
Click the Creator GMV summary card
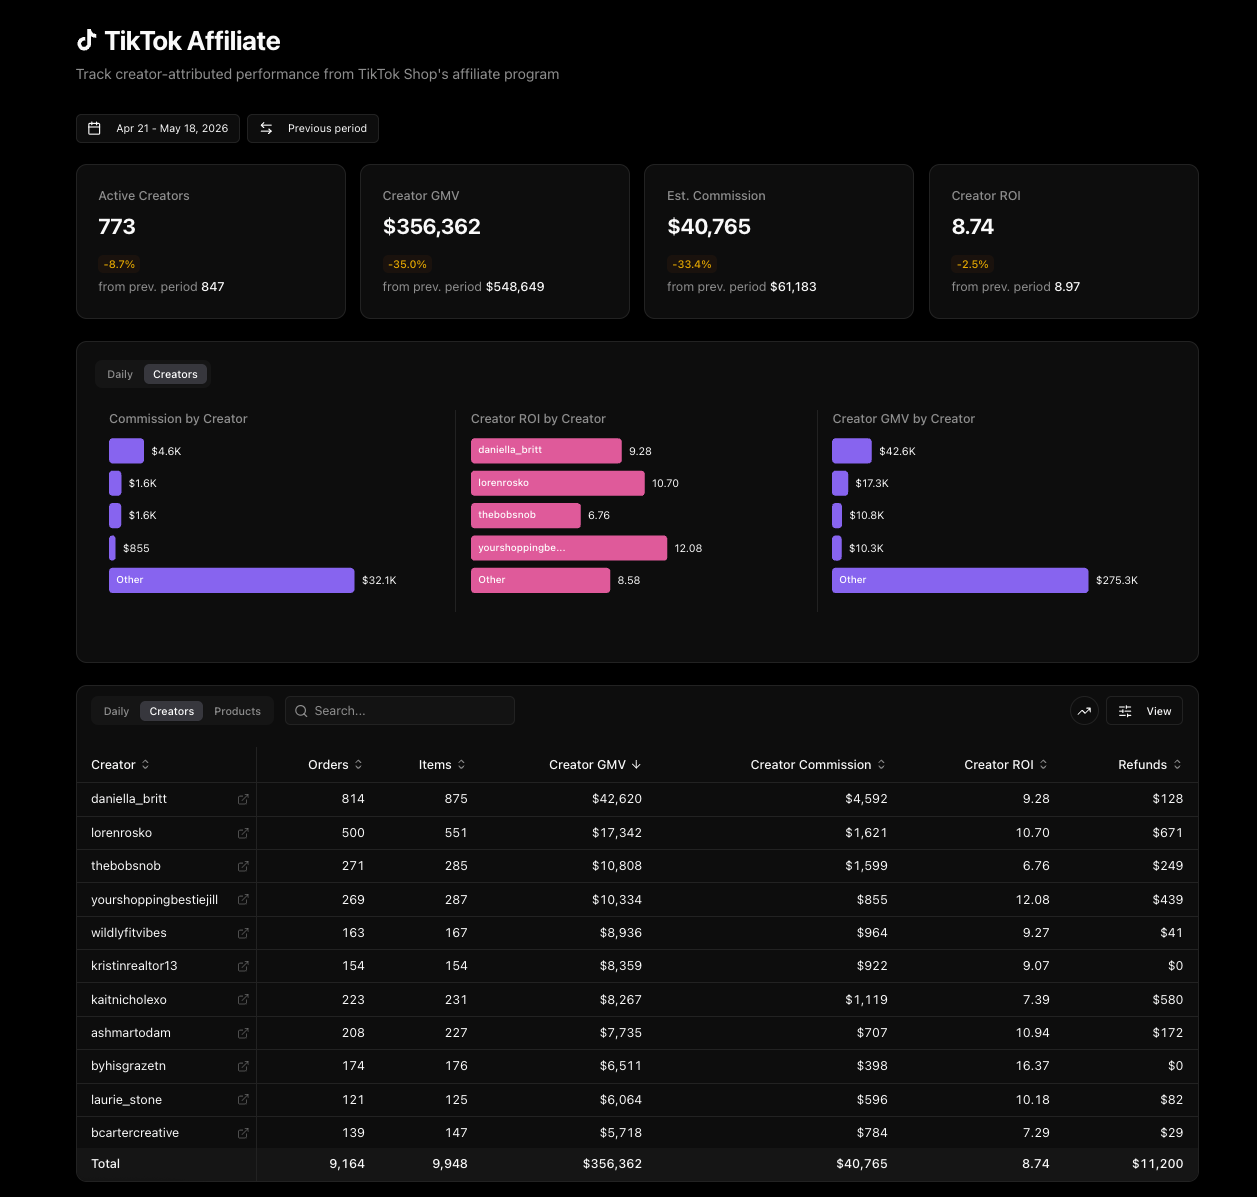click(495, 242)
